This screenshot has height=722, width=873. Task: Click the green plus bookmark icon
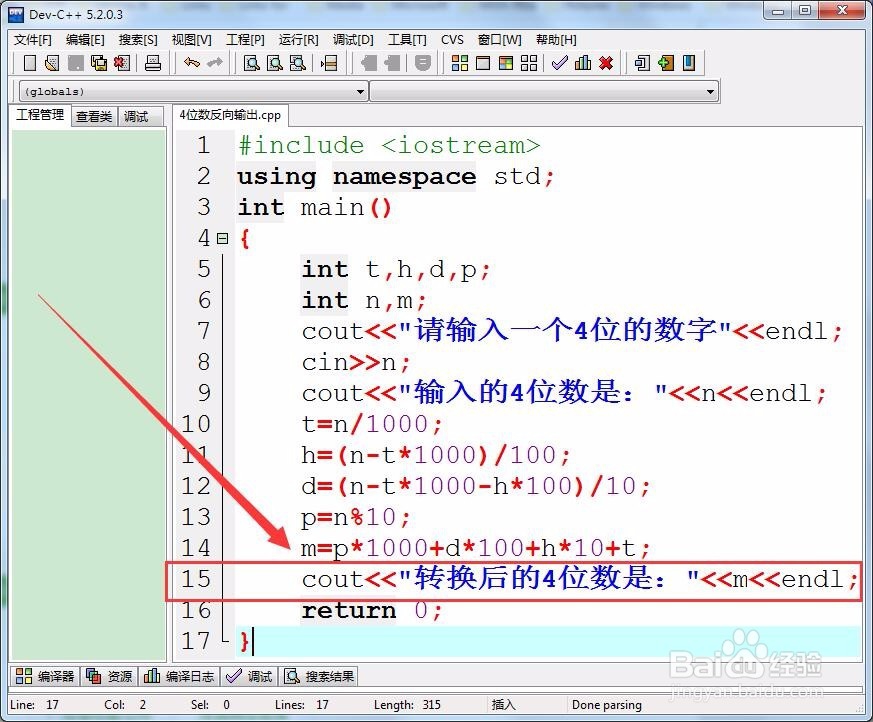pos(665,63)
